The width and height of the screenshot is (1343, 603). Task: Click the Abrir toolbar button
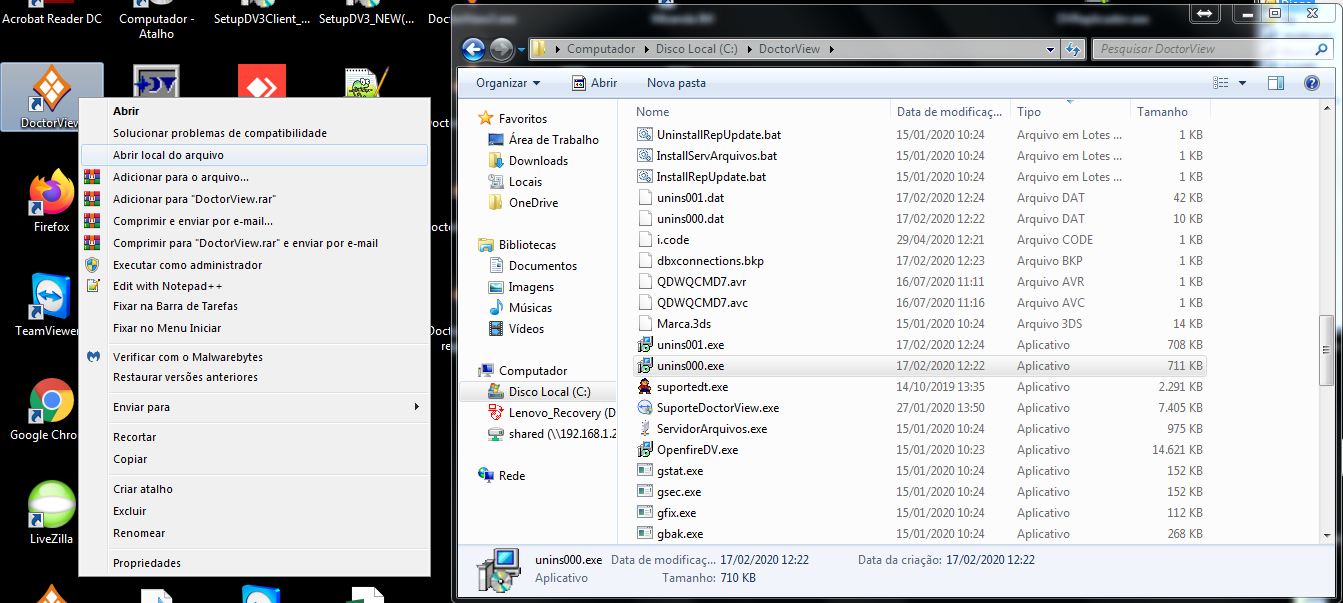coord(594,83)
